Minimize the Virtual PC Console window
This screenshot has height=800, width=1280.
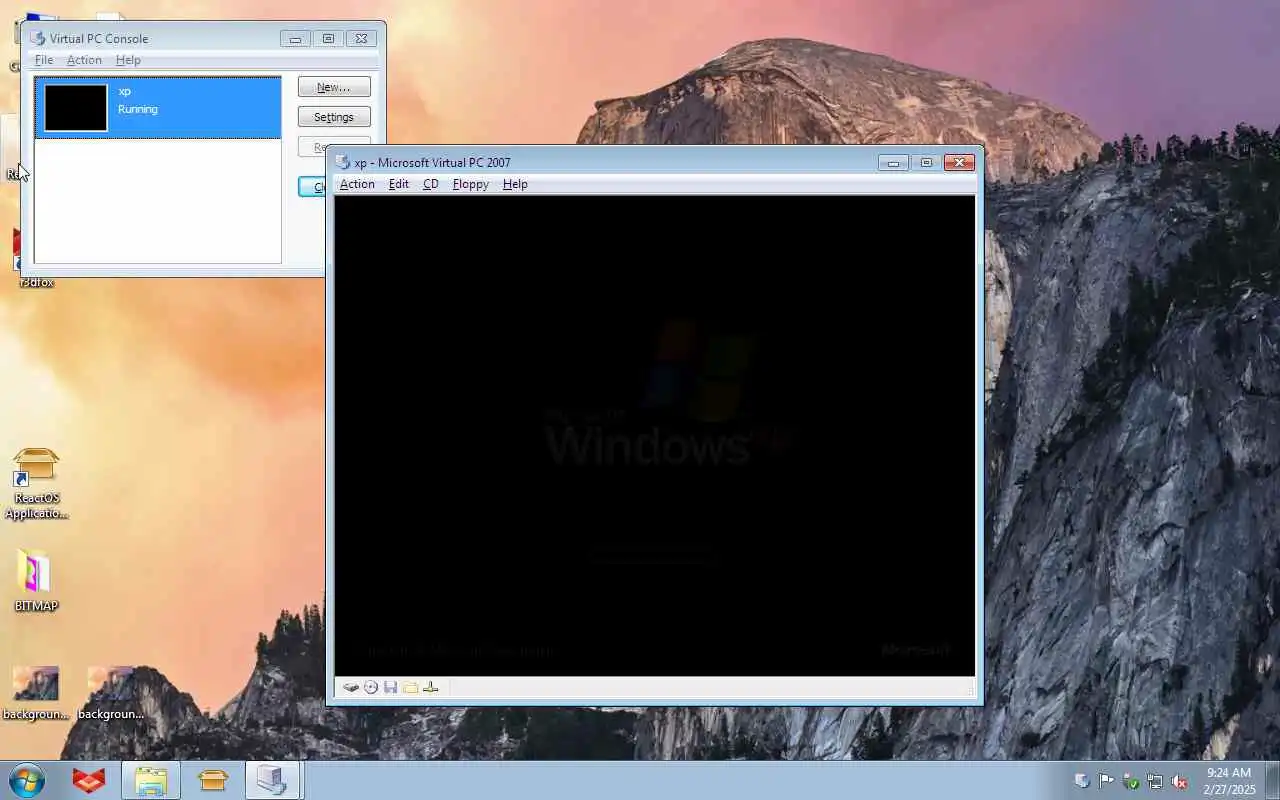click(x=295, y=38)
